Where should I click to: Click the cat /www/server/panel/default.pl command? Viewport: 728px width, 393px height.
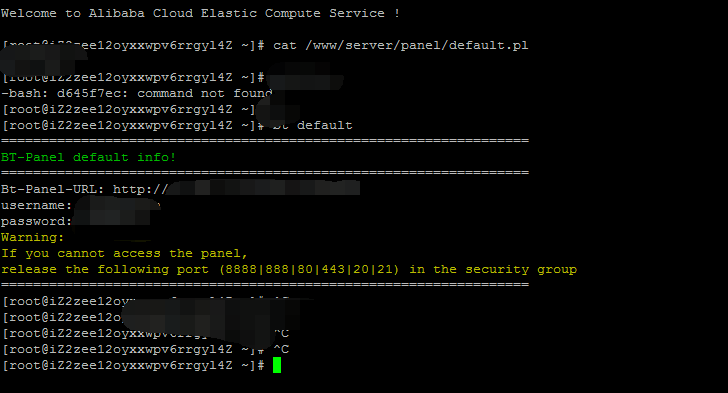[x=400, y=46]
